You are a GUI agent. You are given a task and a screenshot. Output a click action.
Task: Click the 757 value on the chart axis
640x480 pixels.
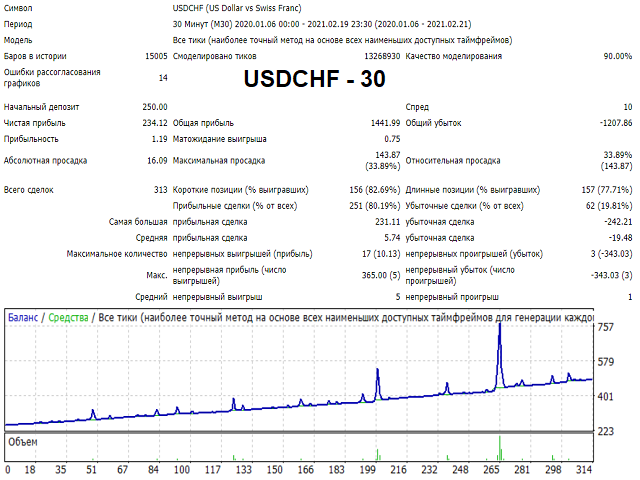(x=605, y=327)
